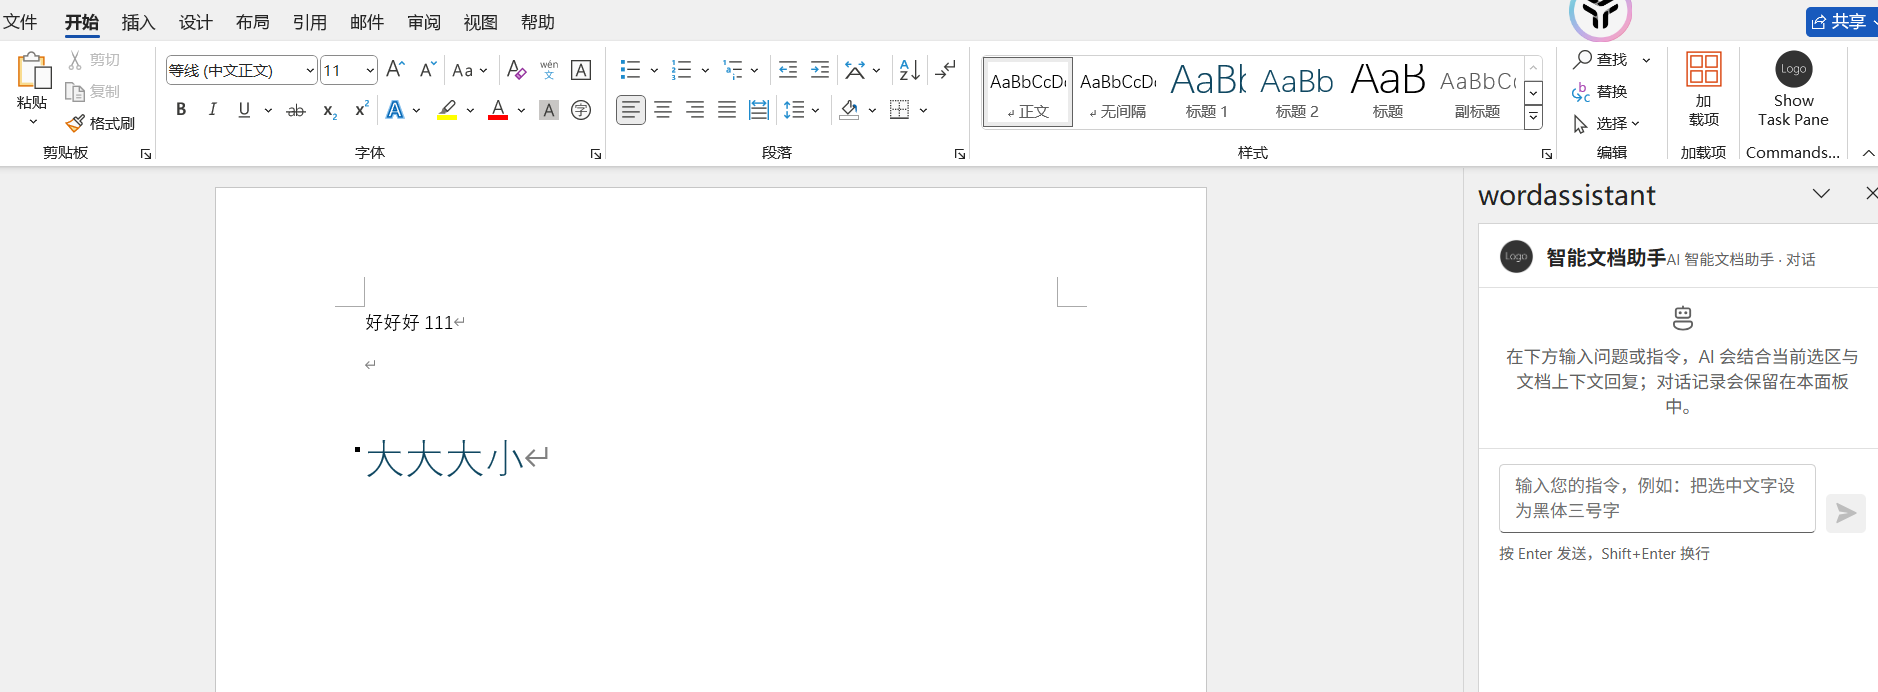Align text to the right
1878x692 pixels.
click(695, 110)
